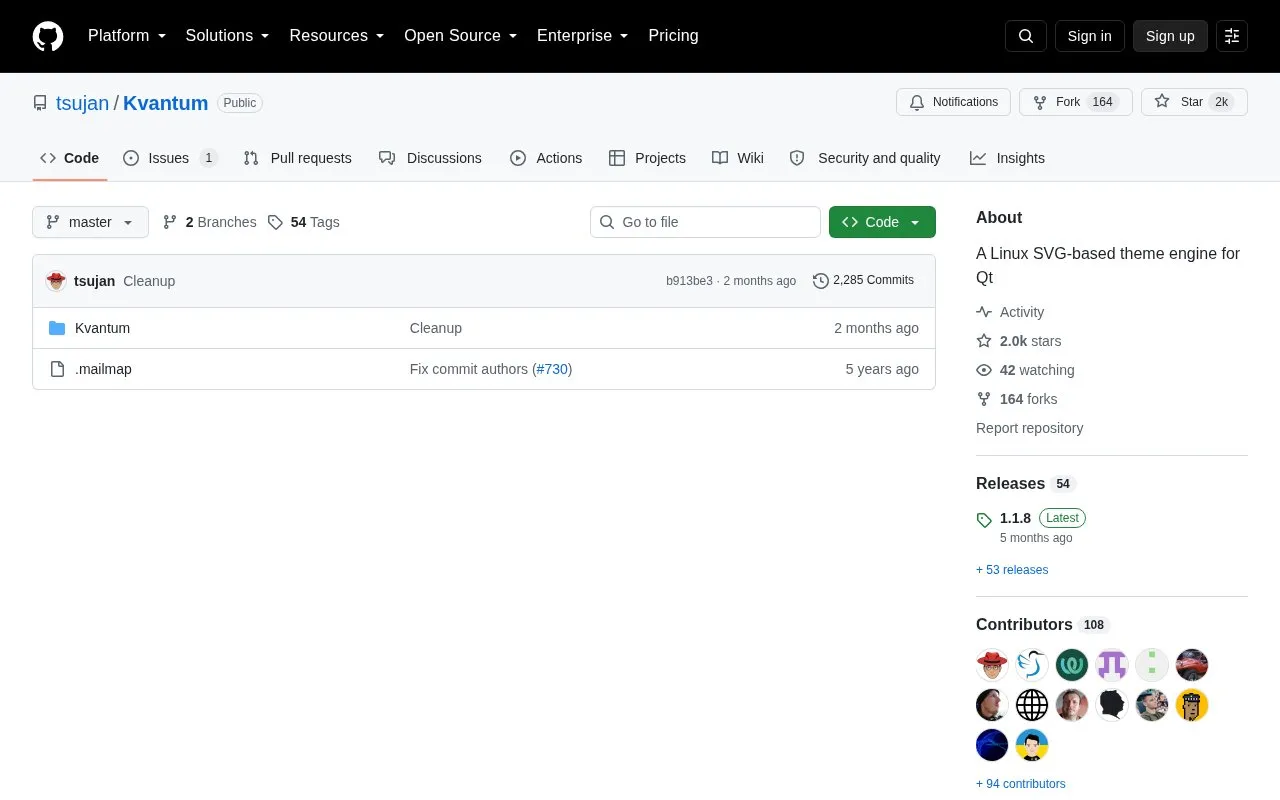
Task: Click the Sign in button
Action: click(1089, 36)
